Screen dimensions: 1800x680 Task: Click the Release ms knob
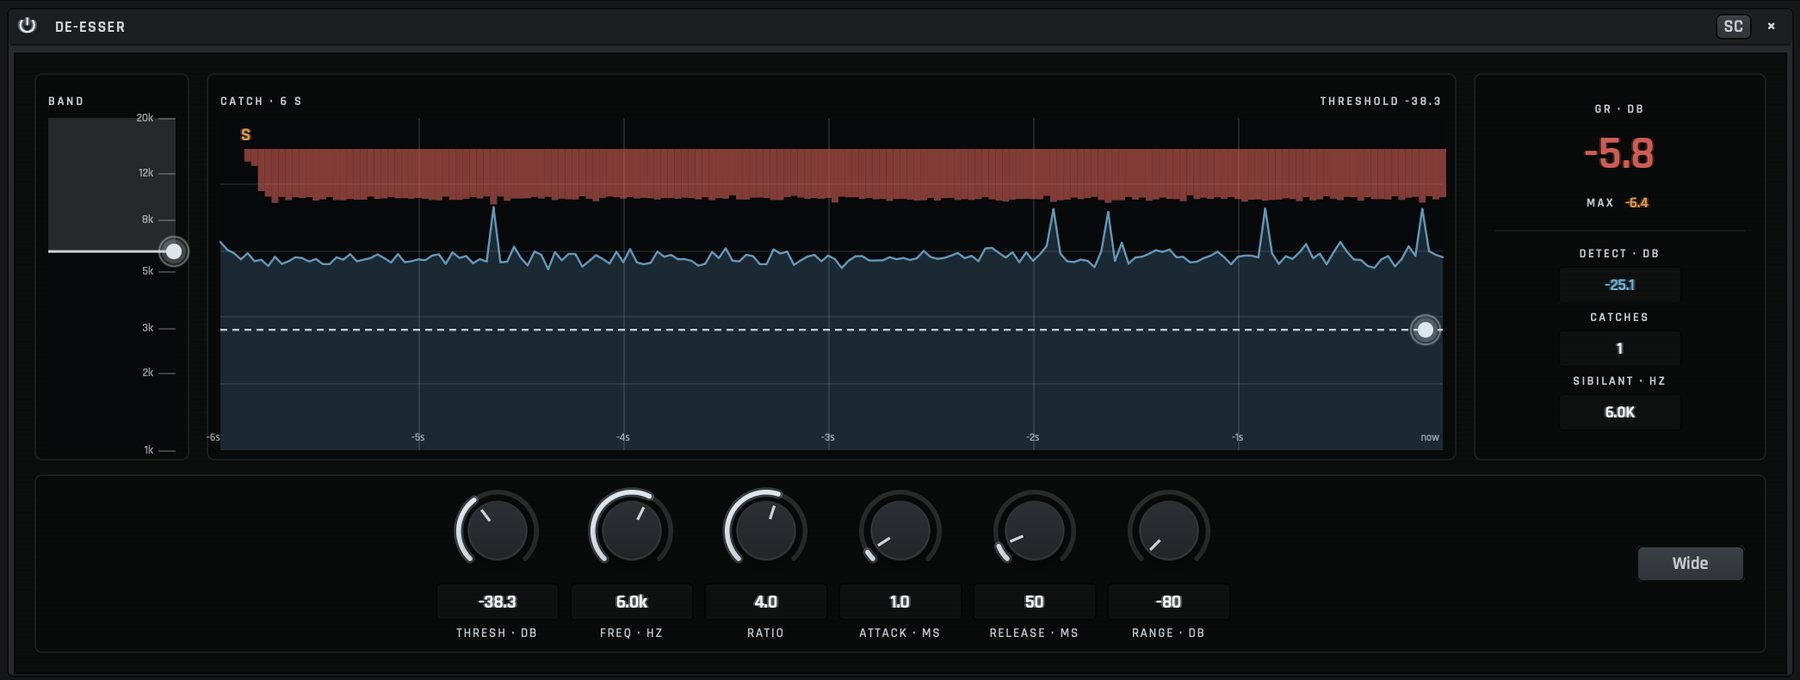[x=1034, y=529]
